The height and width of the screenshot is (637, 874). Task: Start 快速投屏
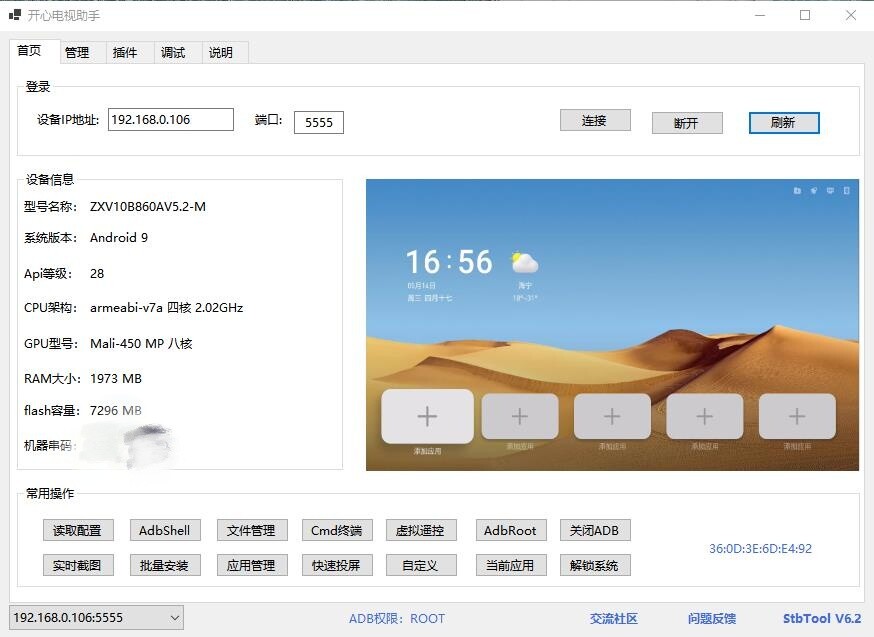click(x=337, y=565)
